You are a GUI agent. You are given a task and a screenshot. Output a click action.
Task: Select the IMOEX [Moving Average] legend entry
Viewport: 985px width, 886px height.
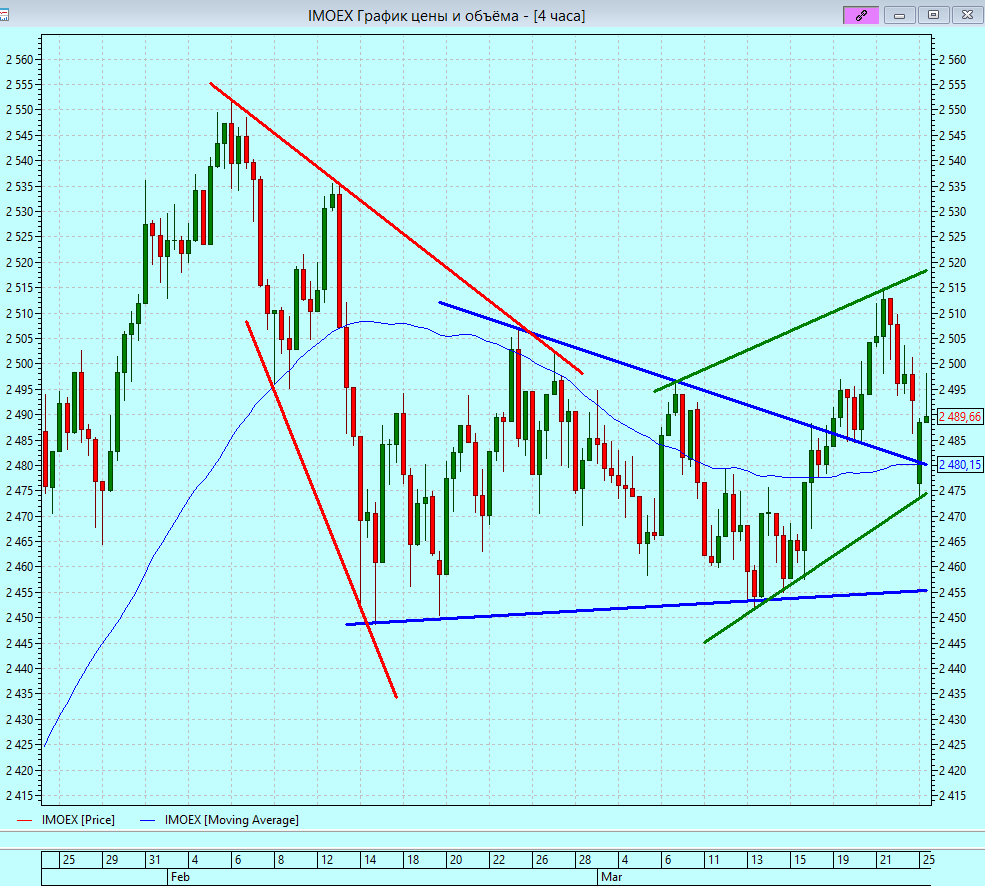click(x=231, y=820)
